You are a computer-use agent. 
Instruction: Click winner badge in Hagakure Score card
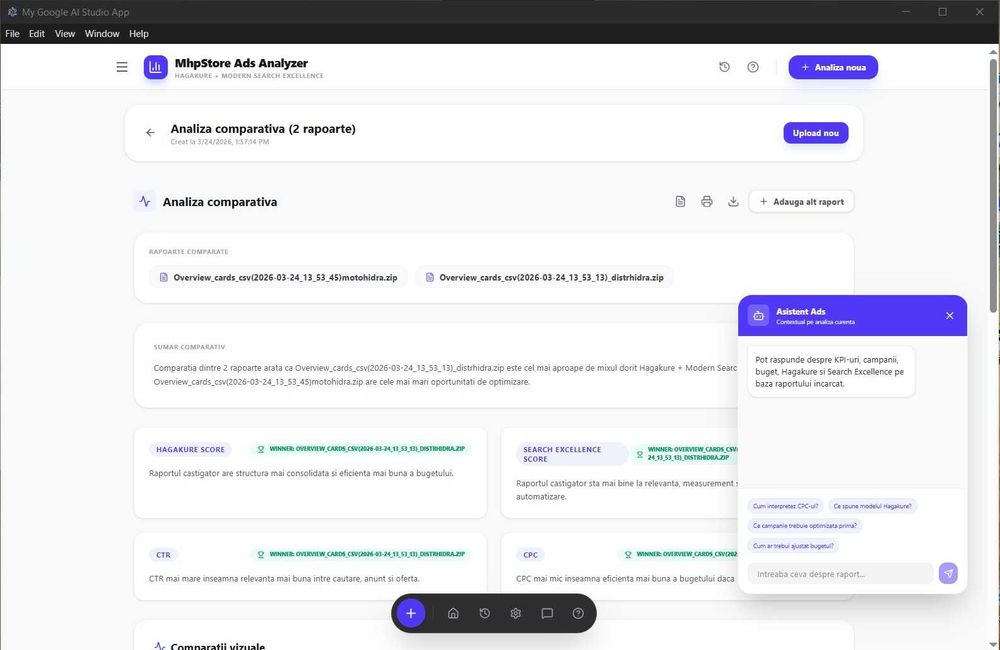point(360,449)
